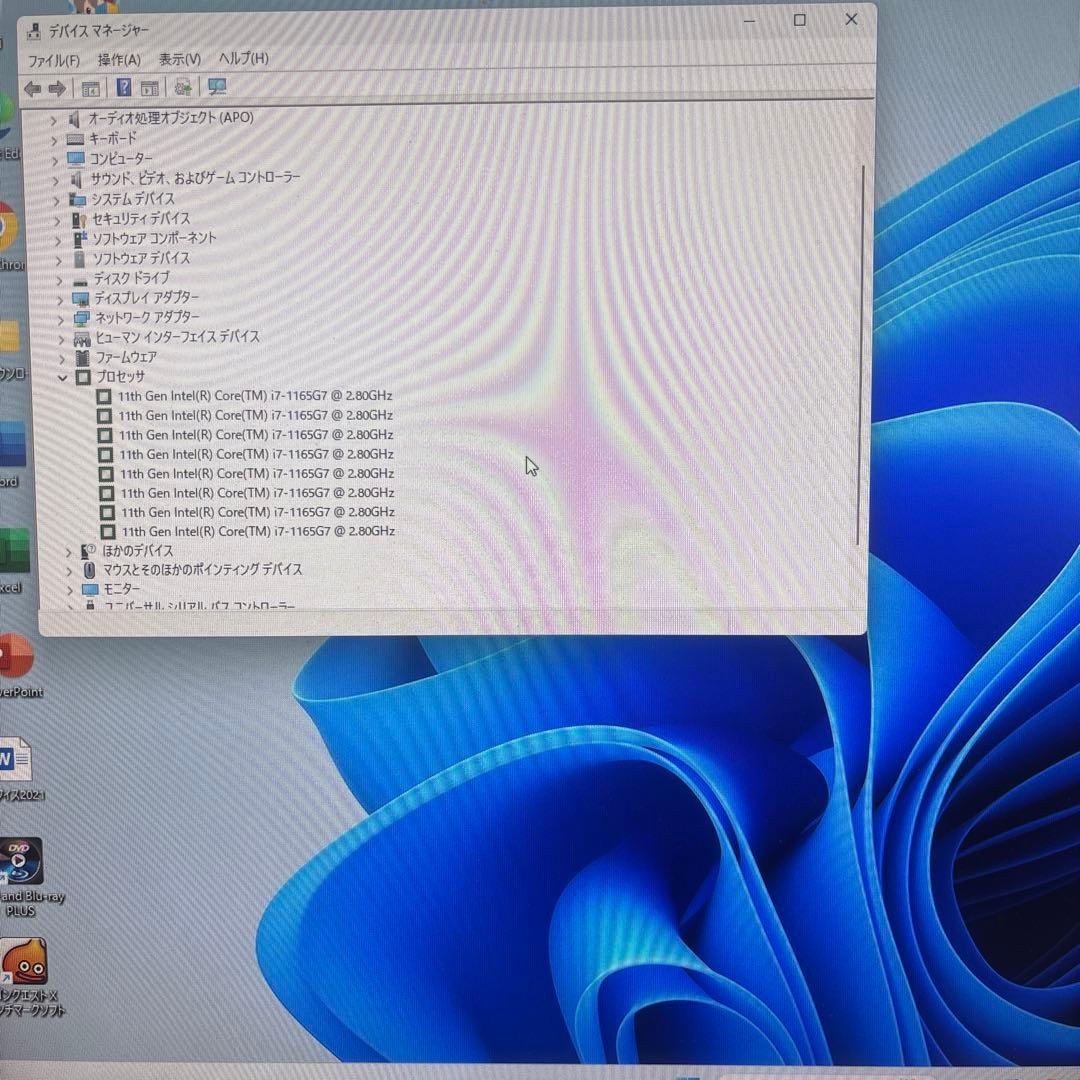The height and width of the screenshot is (1080, 1080).
Task: Click the blue Help question mark icon
Action: (x=123, y=88)
